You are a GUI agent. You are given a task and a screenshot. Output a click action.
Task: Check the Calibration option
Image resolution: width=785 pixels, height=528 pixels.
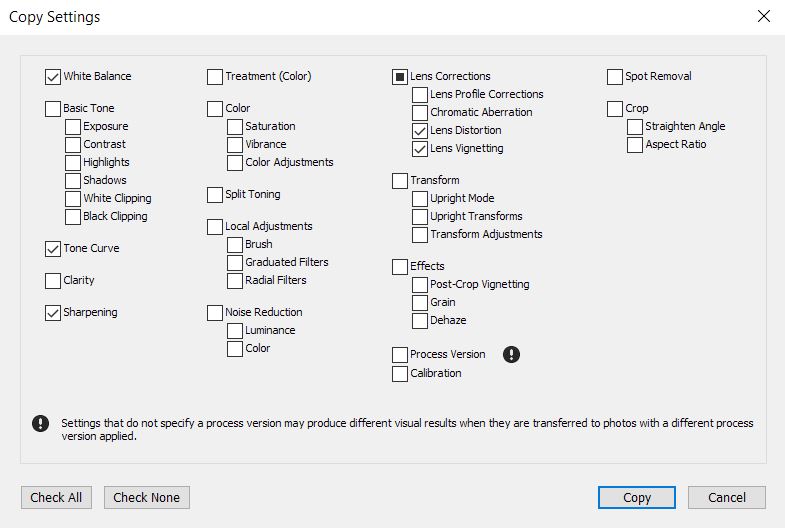pyautogui.click(x=400, y=374)
